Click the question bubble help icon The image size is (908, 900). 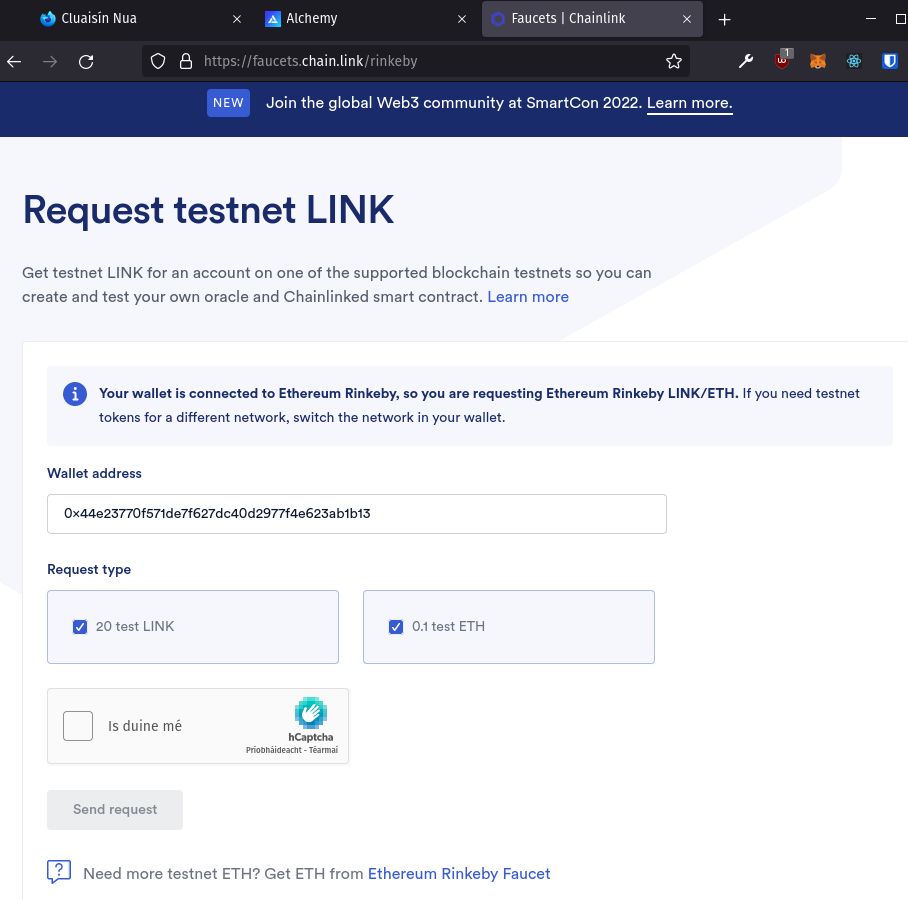point(58,872)
